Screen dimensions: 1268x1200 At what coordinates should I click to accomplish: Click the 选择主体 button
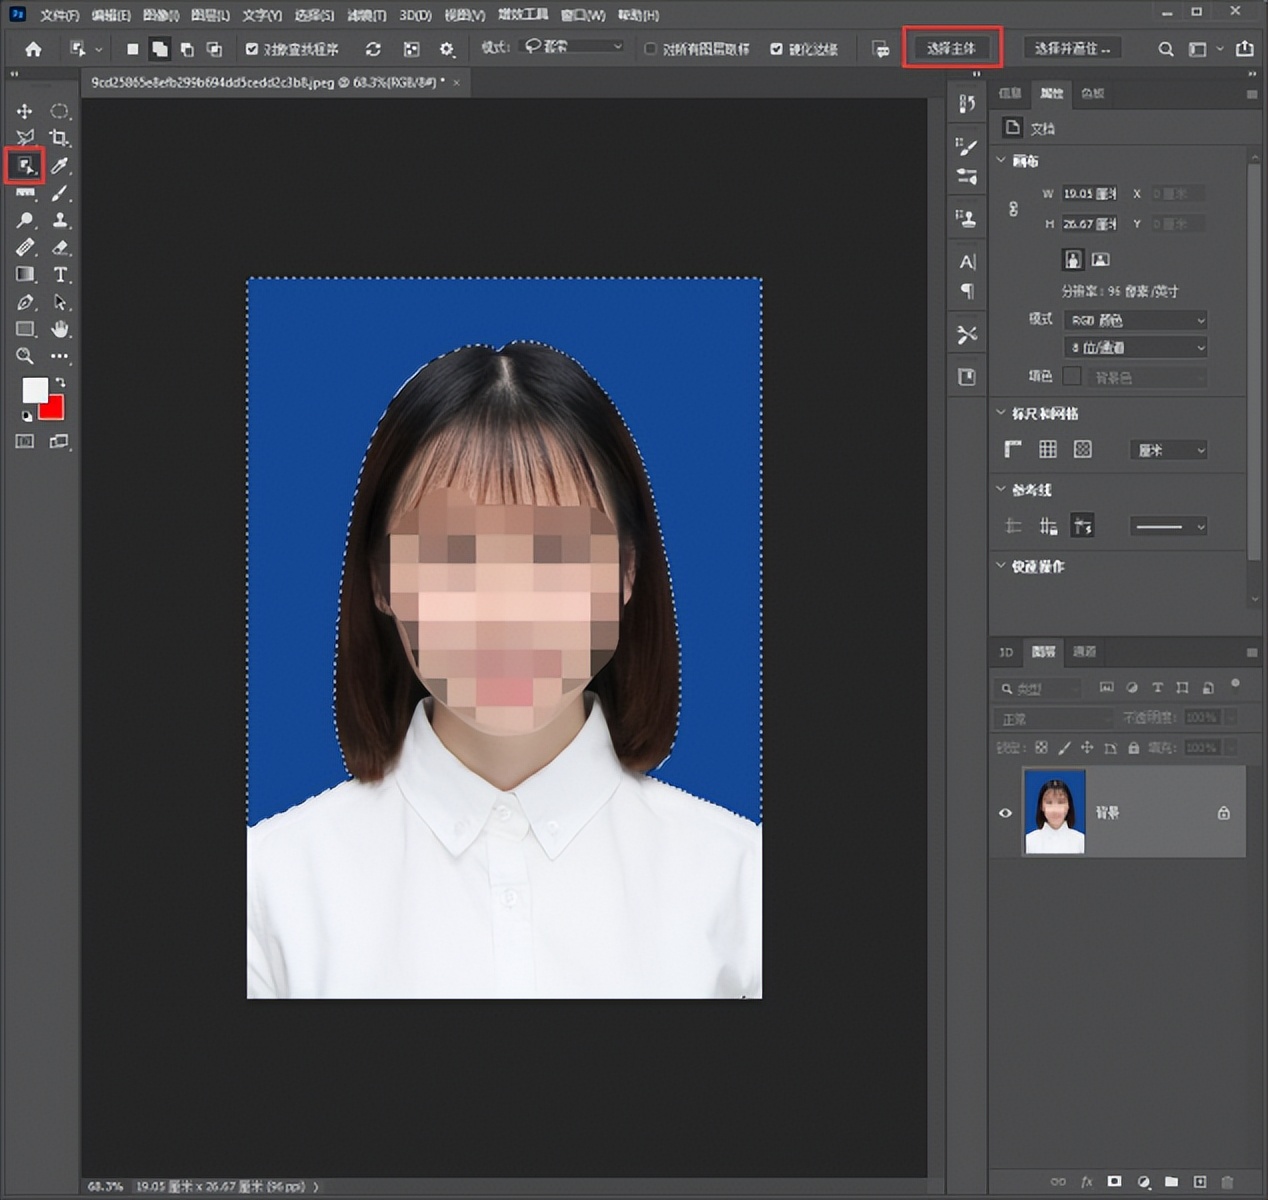click(950, 48)
